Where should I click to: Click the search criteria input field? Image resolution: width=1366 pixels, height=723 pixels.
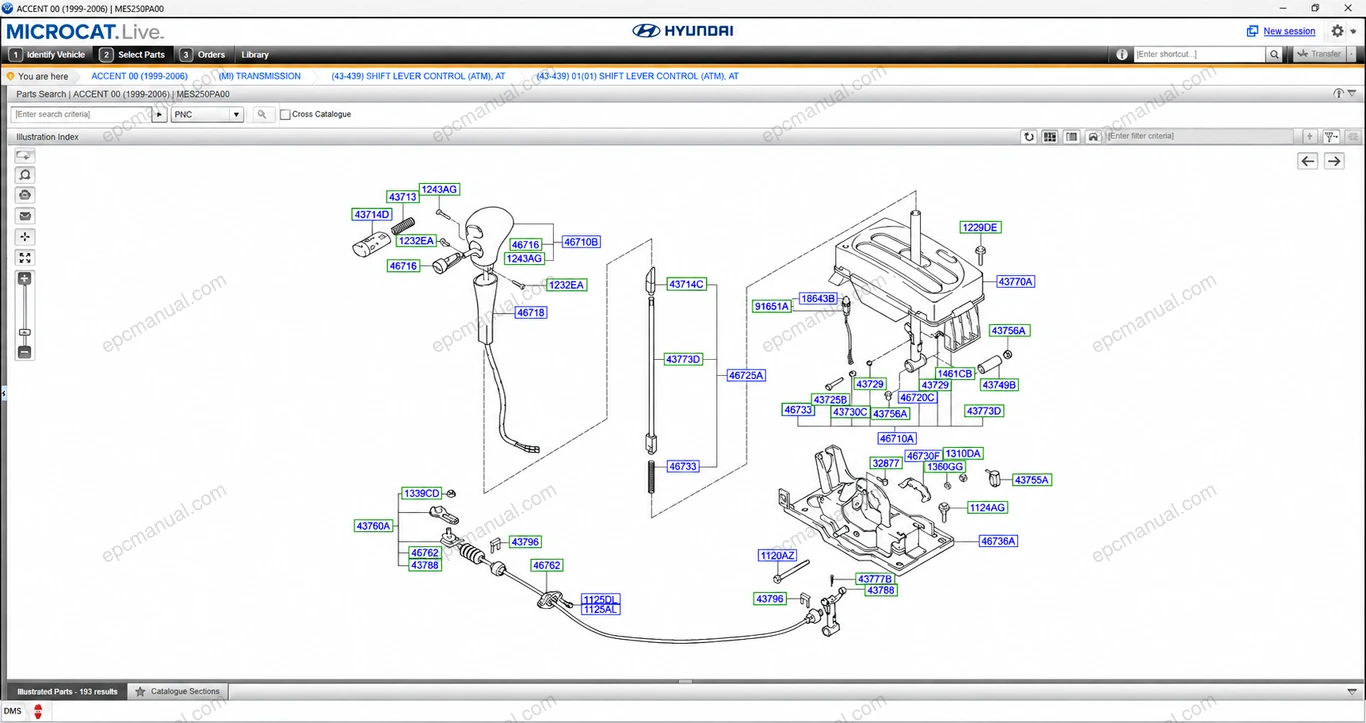pos(82,115)
